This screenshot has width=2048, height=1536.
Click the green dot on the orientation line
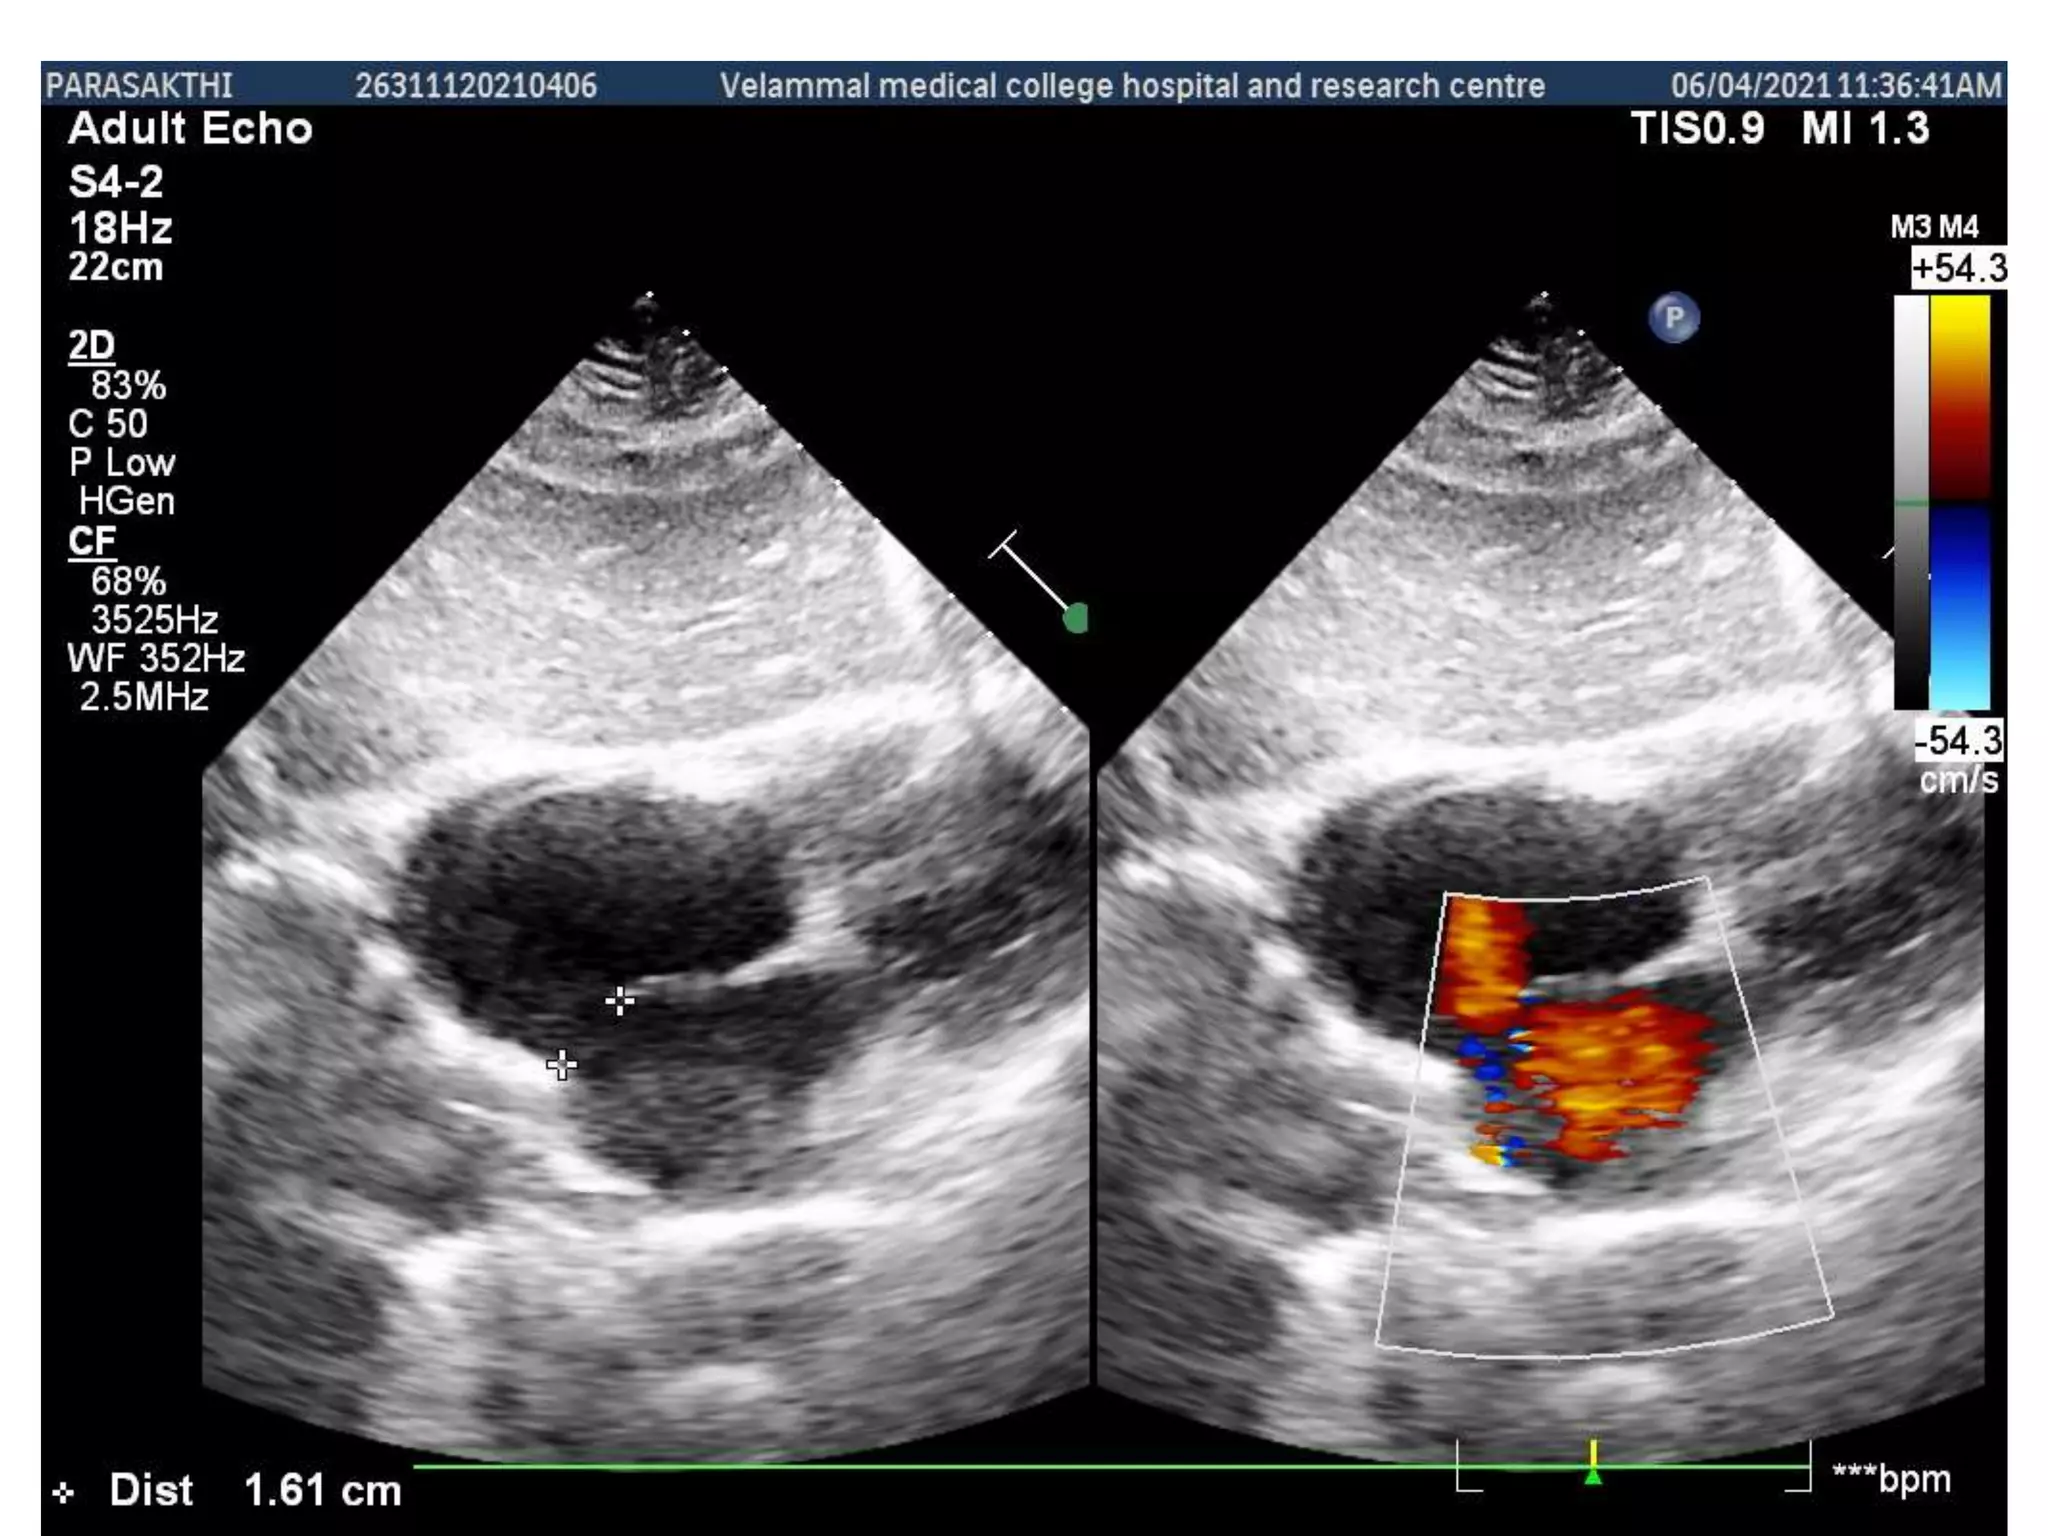point(1076,618)
